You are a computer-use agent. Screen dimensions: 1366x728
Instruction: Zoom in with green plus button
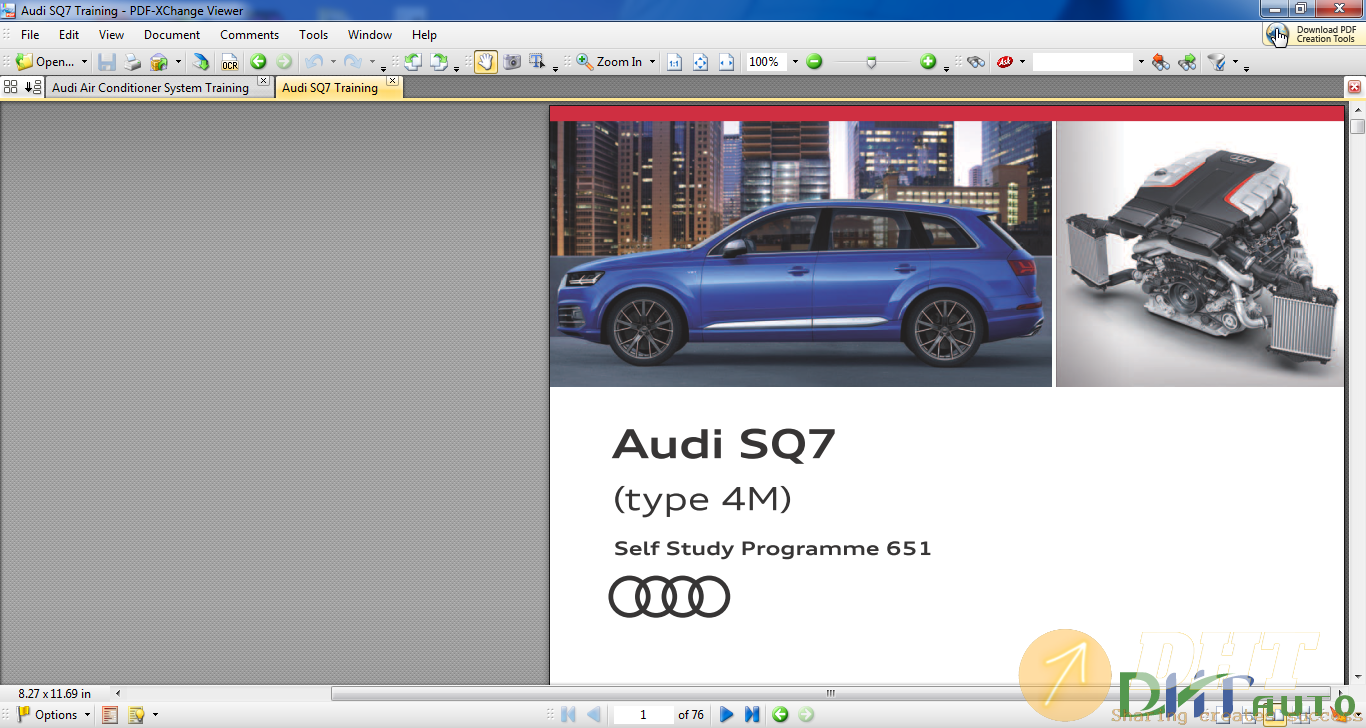[928, 62]
